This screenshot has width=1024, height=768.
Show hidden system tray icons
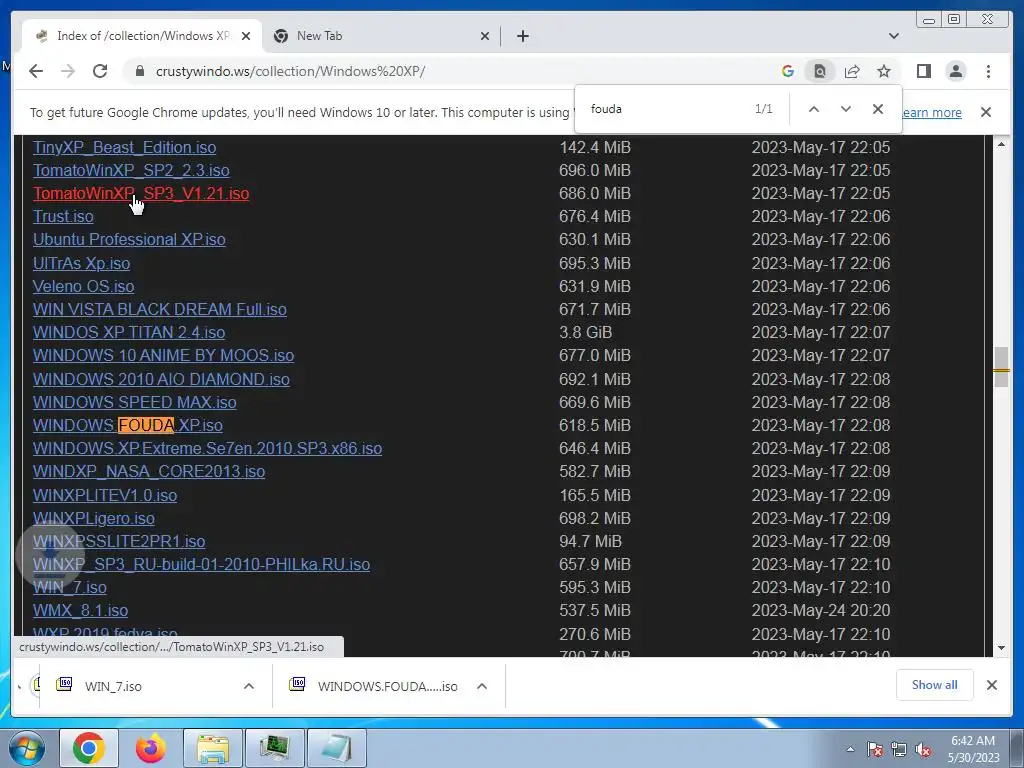point(850,749)
